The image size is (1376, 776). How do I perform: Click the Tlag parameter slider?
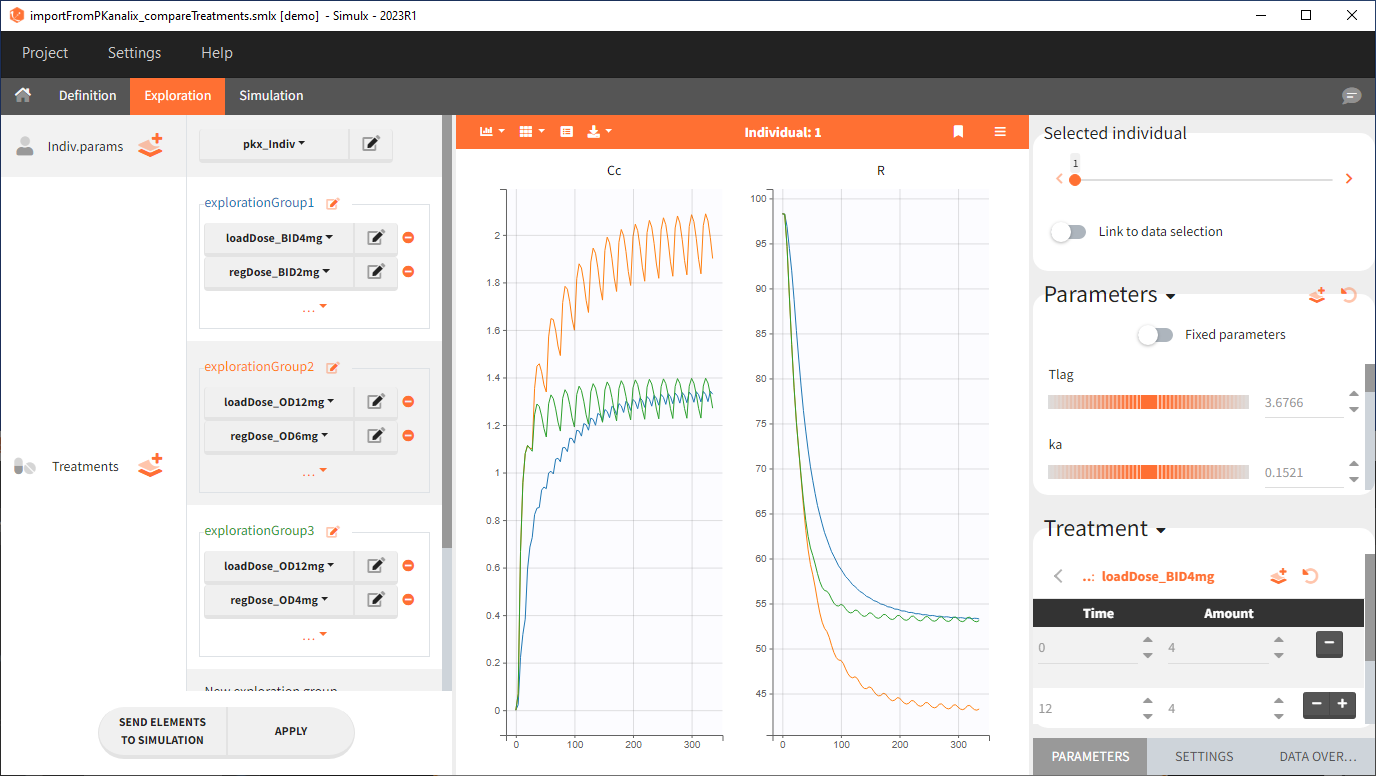coord(1148,402)
